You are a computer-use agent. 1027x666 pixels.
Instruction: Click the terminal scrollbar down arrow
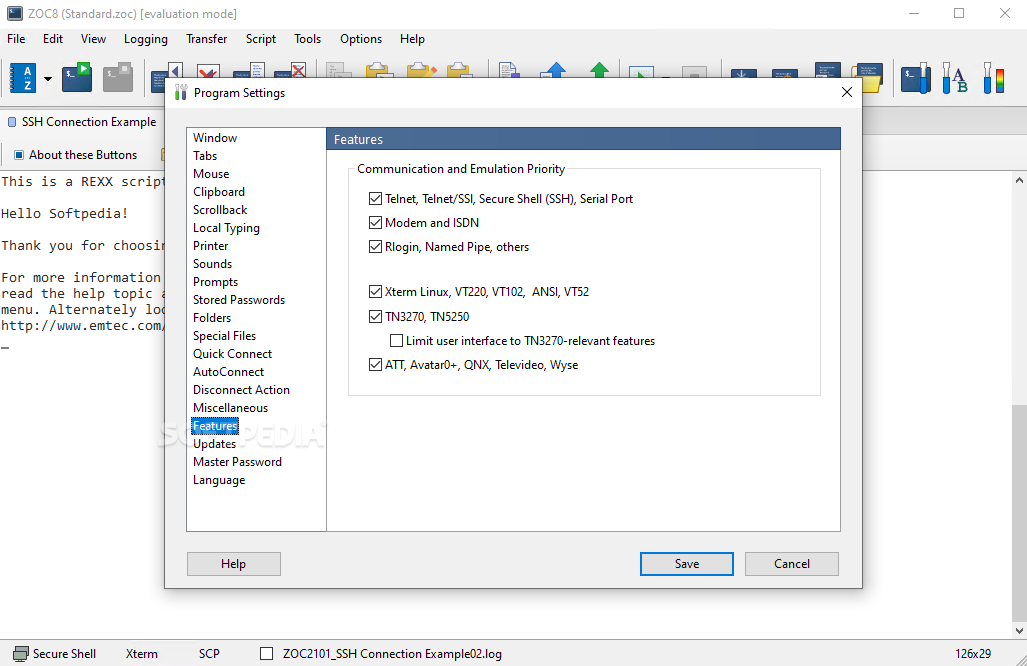coord(1019,631)
